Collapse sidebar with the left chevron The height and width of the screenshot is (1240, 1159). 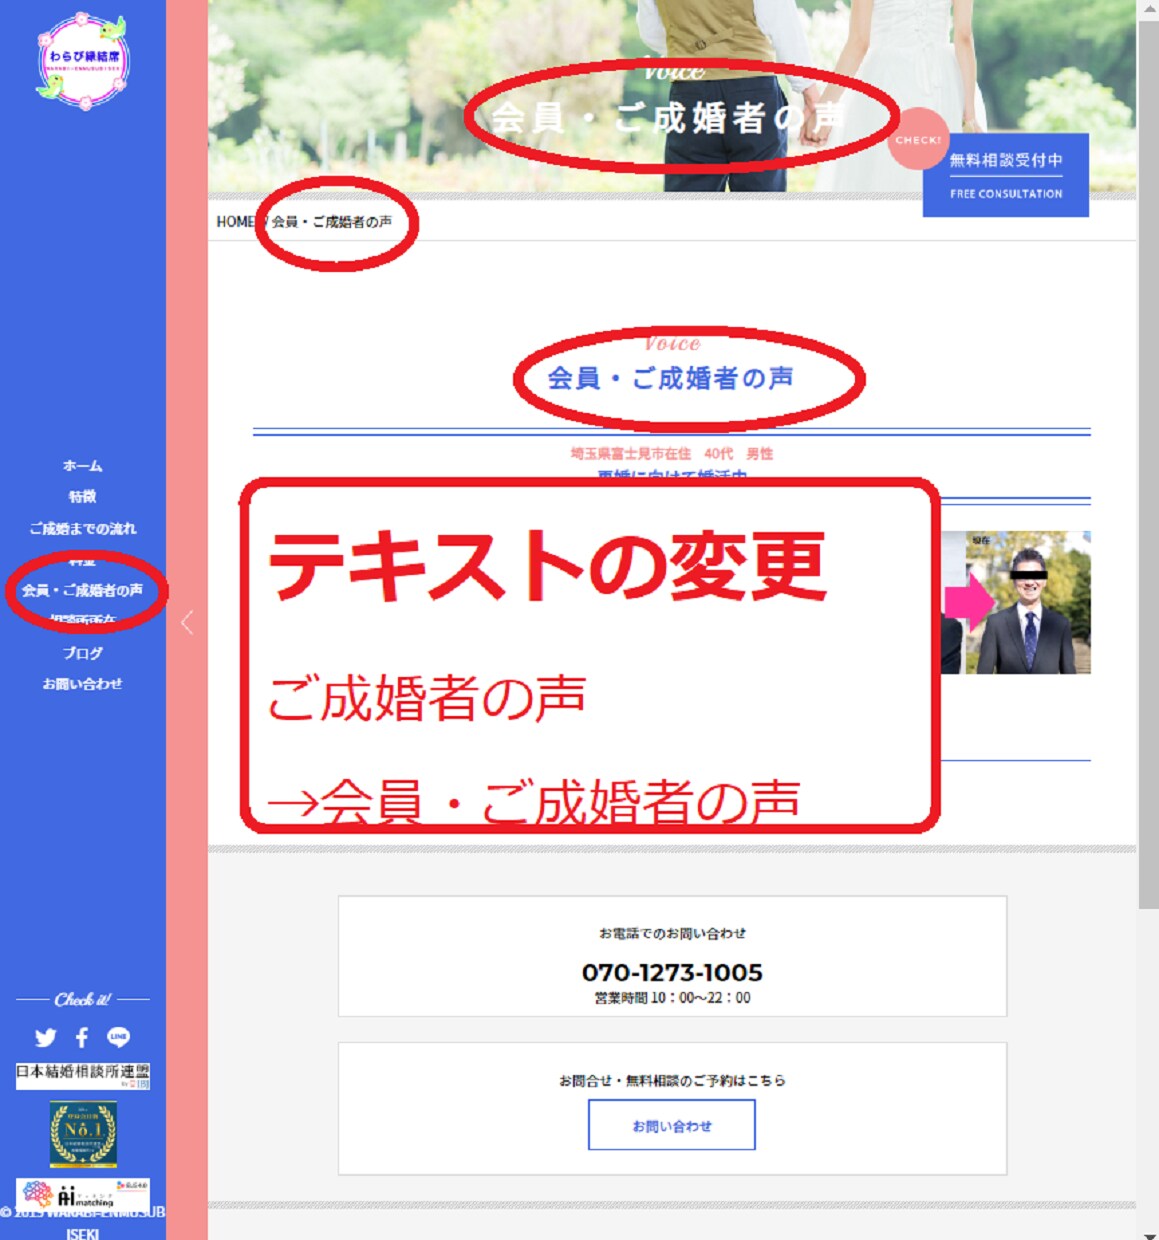pyautogui.click(x=187, y=623)
